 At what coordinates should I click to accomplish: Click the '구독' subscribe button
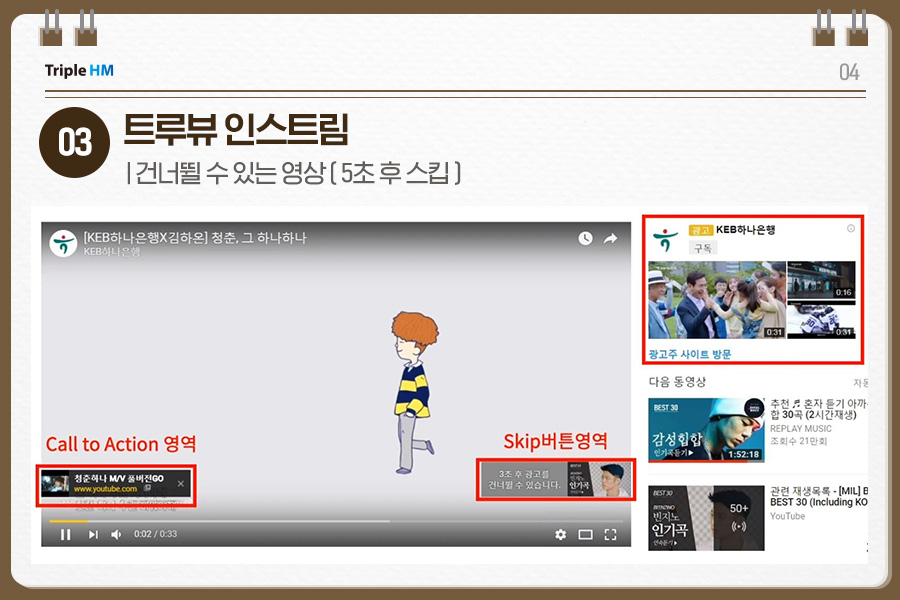(703, 248)
